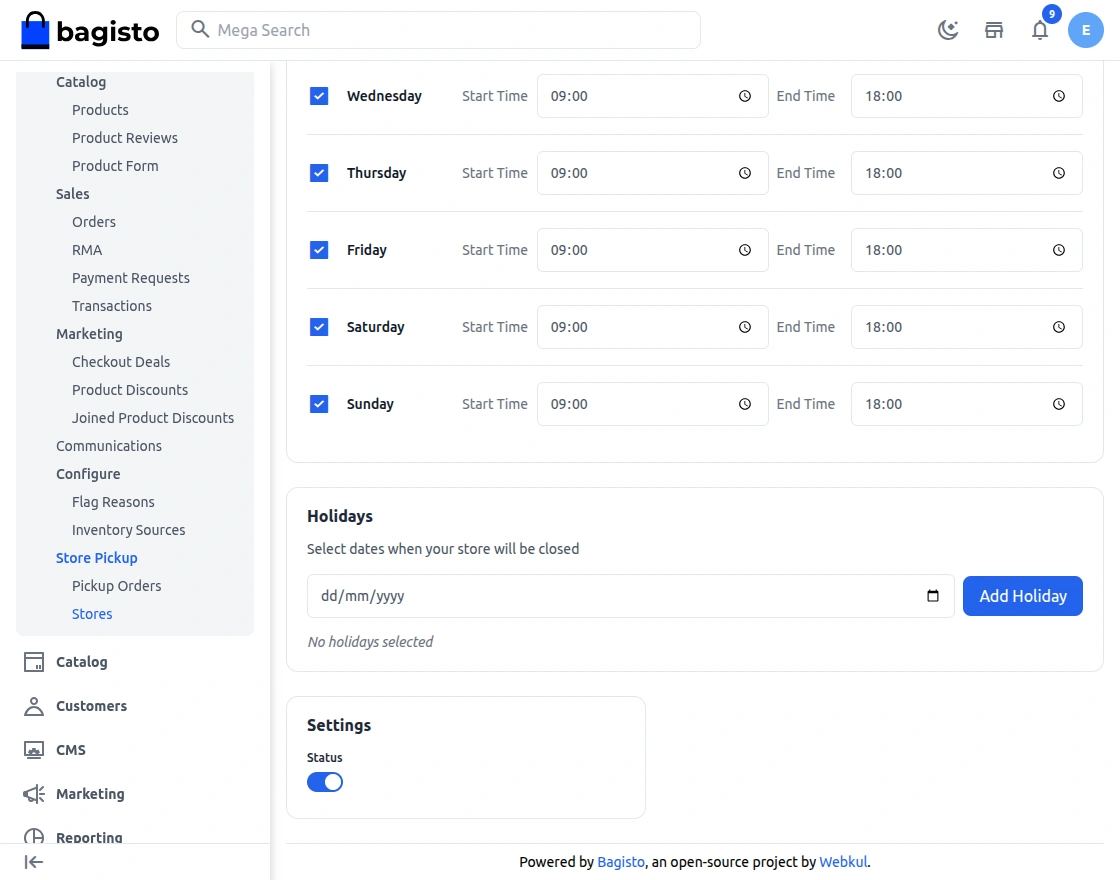Uncheck the Friday checkbox

(319, 250)
